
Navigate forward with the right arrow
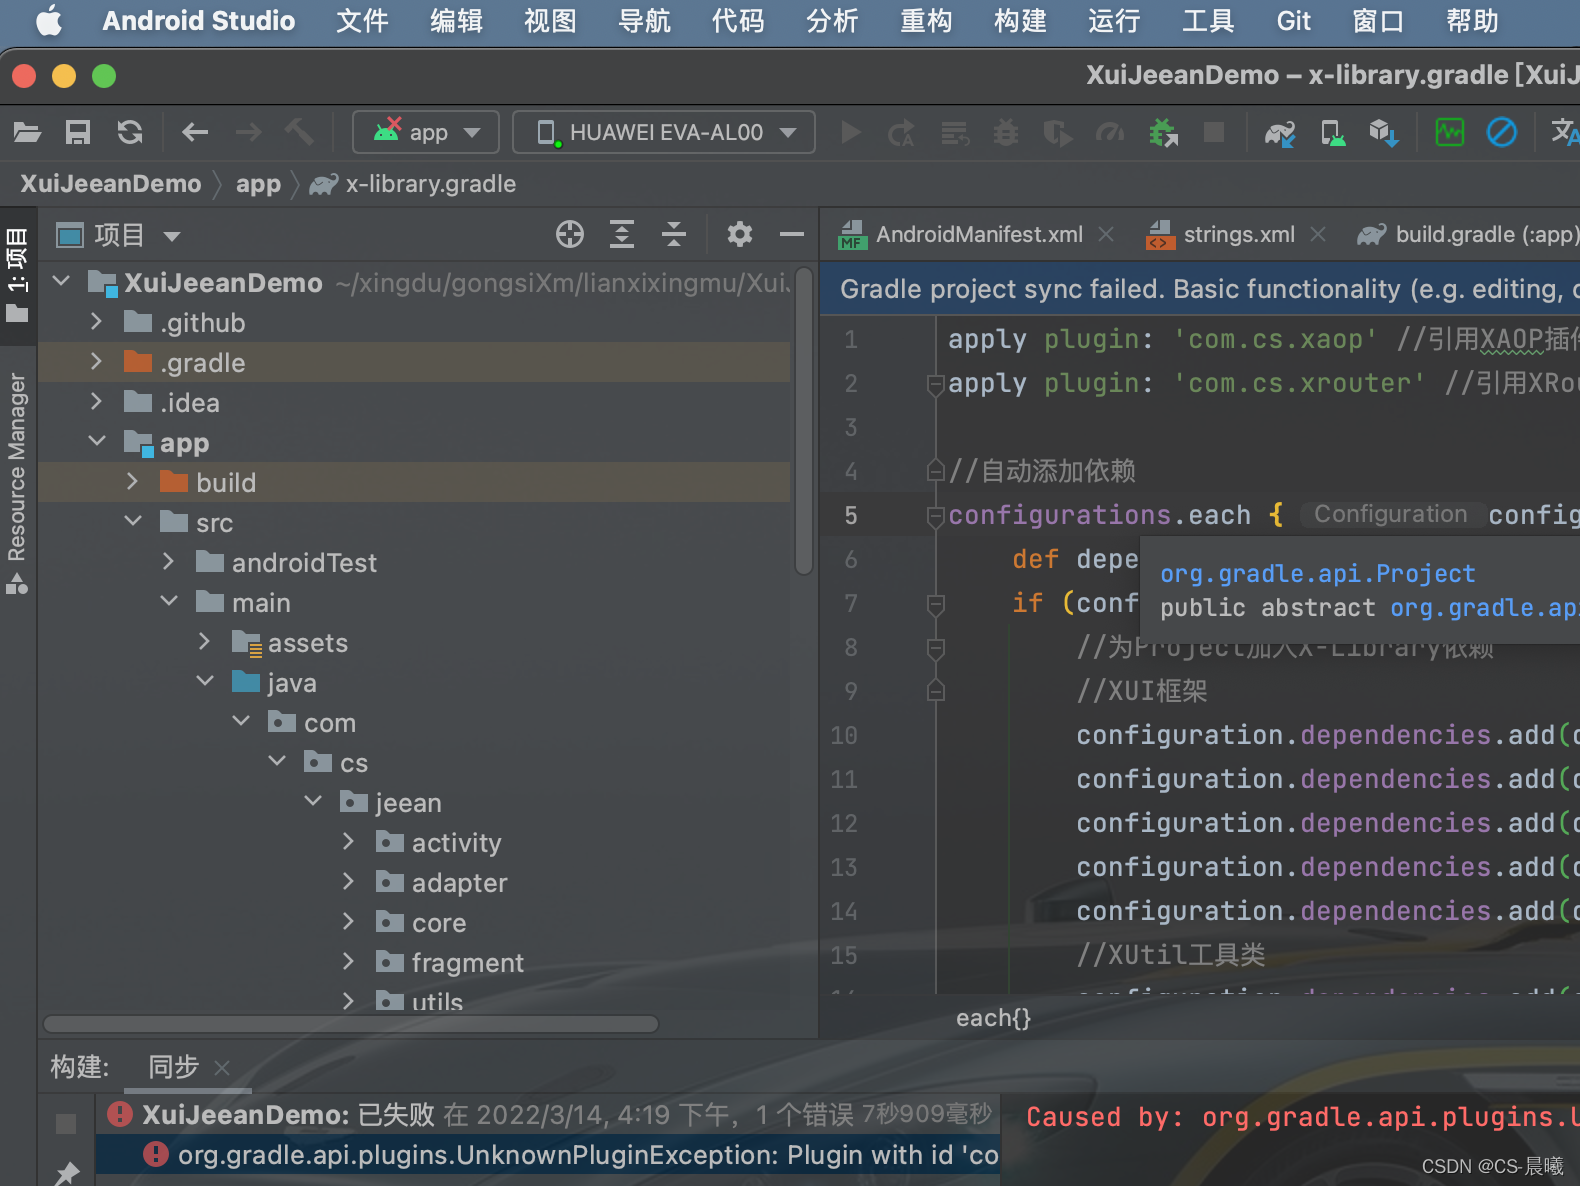click(x=248, y=132)
